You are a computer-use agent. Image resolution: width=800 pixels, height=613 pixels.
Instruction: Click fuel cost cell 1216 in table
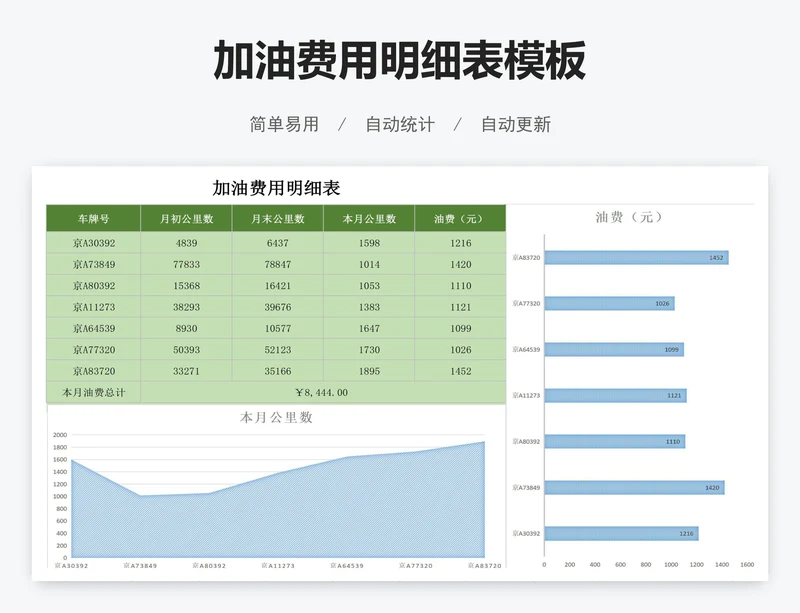460,243
